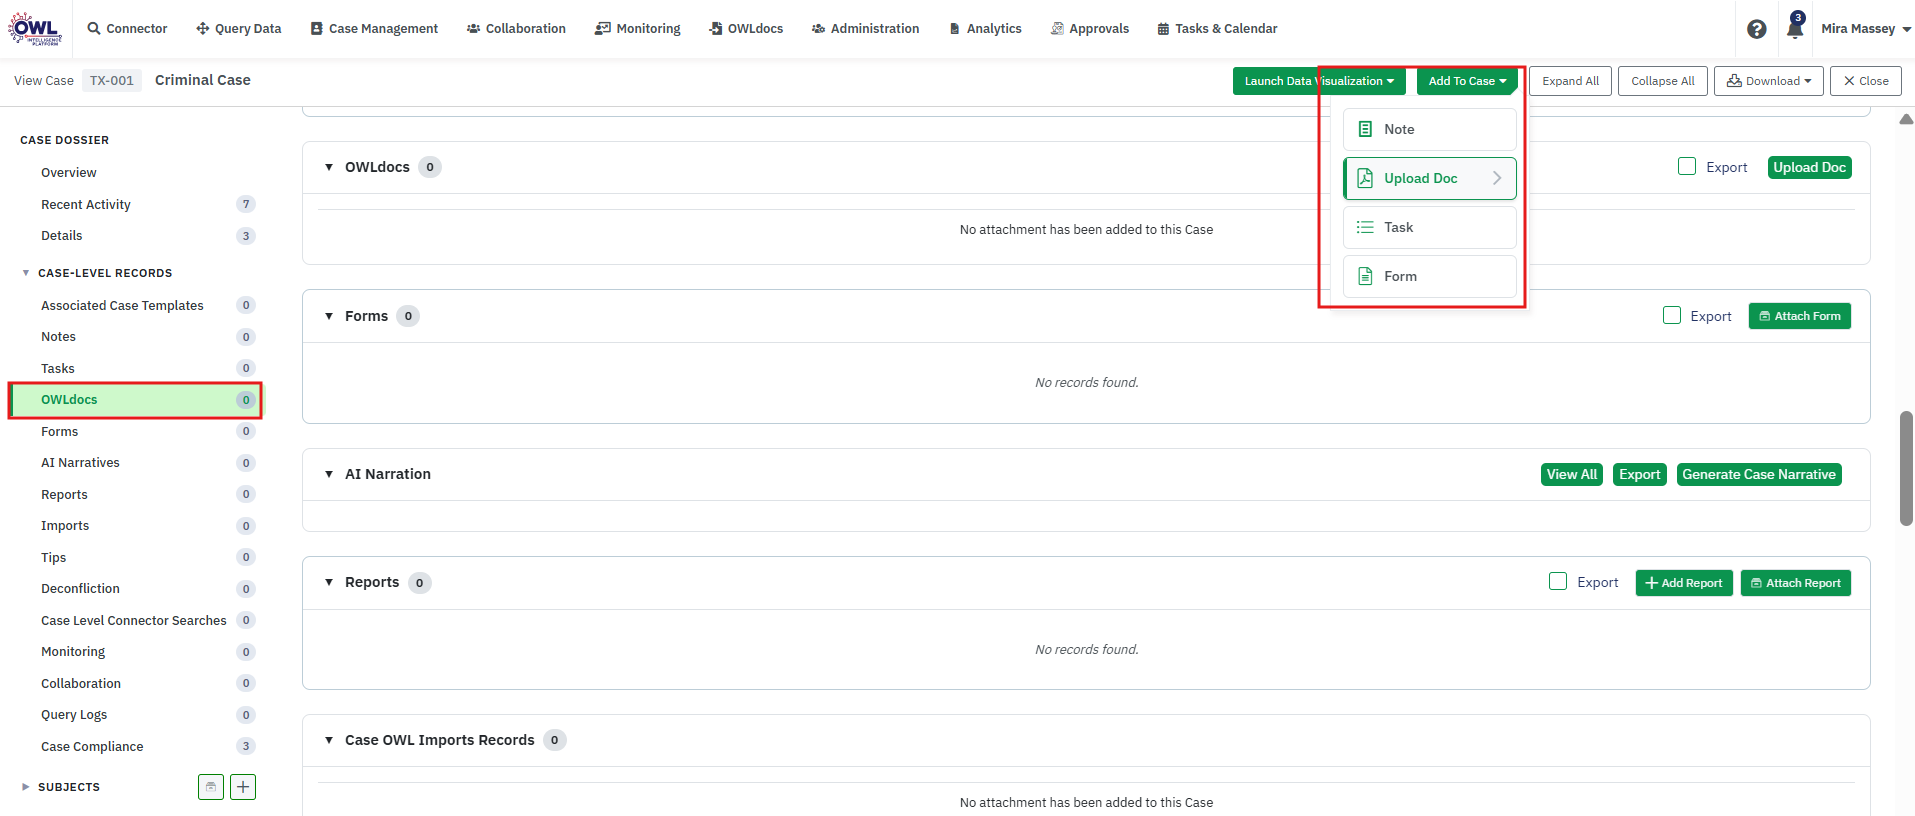The height and width of the screenshot is (816, 1915).
Task: Click the plus icon beside Subjects
Action: pos(243,787)
